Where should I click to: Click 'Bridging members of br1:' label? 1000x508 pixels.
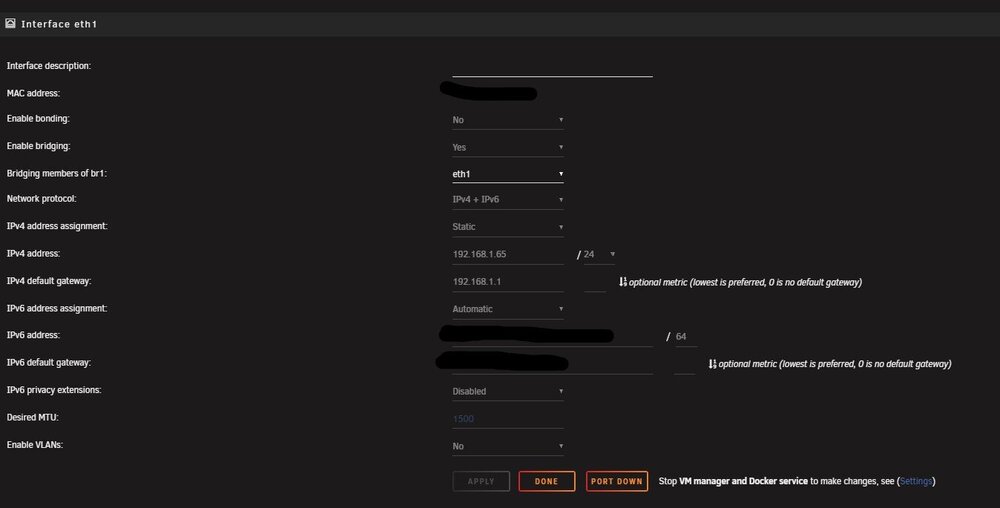click(57, 173)
